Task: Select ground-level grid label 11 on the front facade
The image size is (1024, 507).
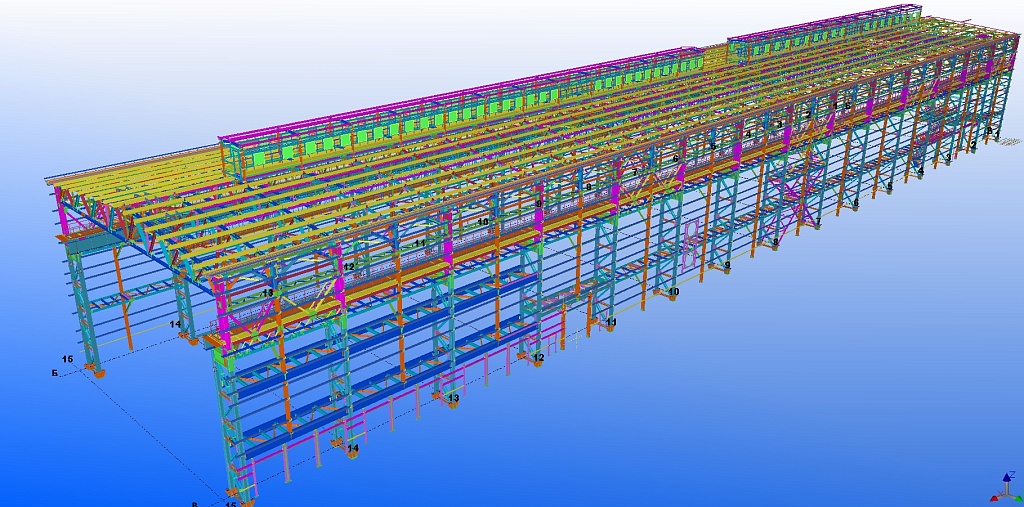Action: [x=611, y=322]
